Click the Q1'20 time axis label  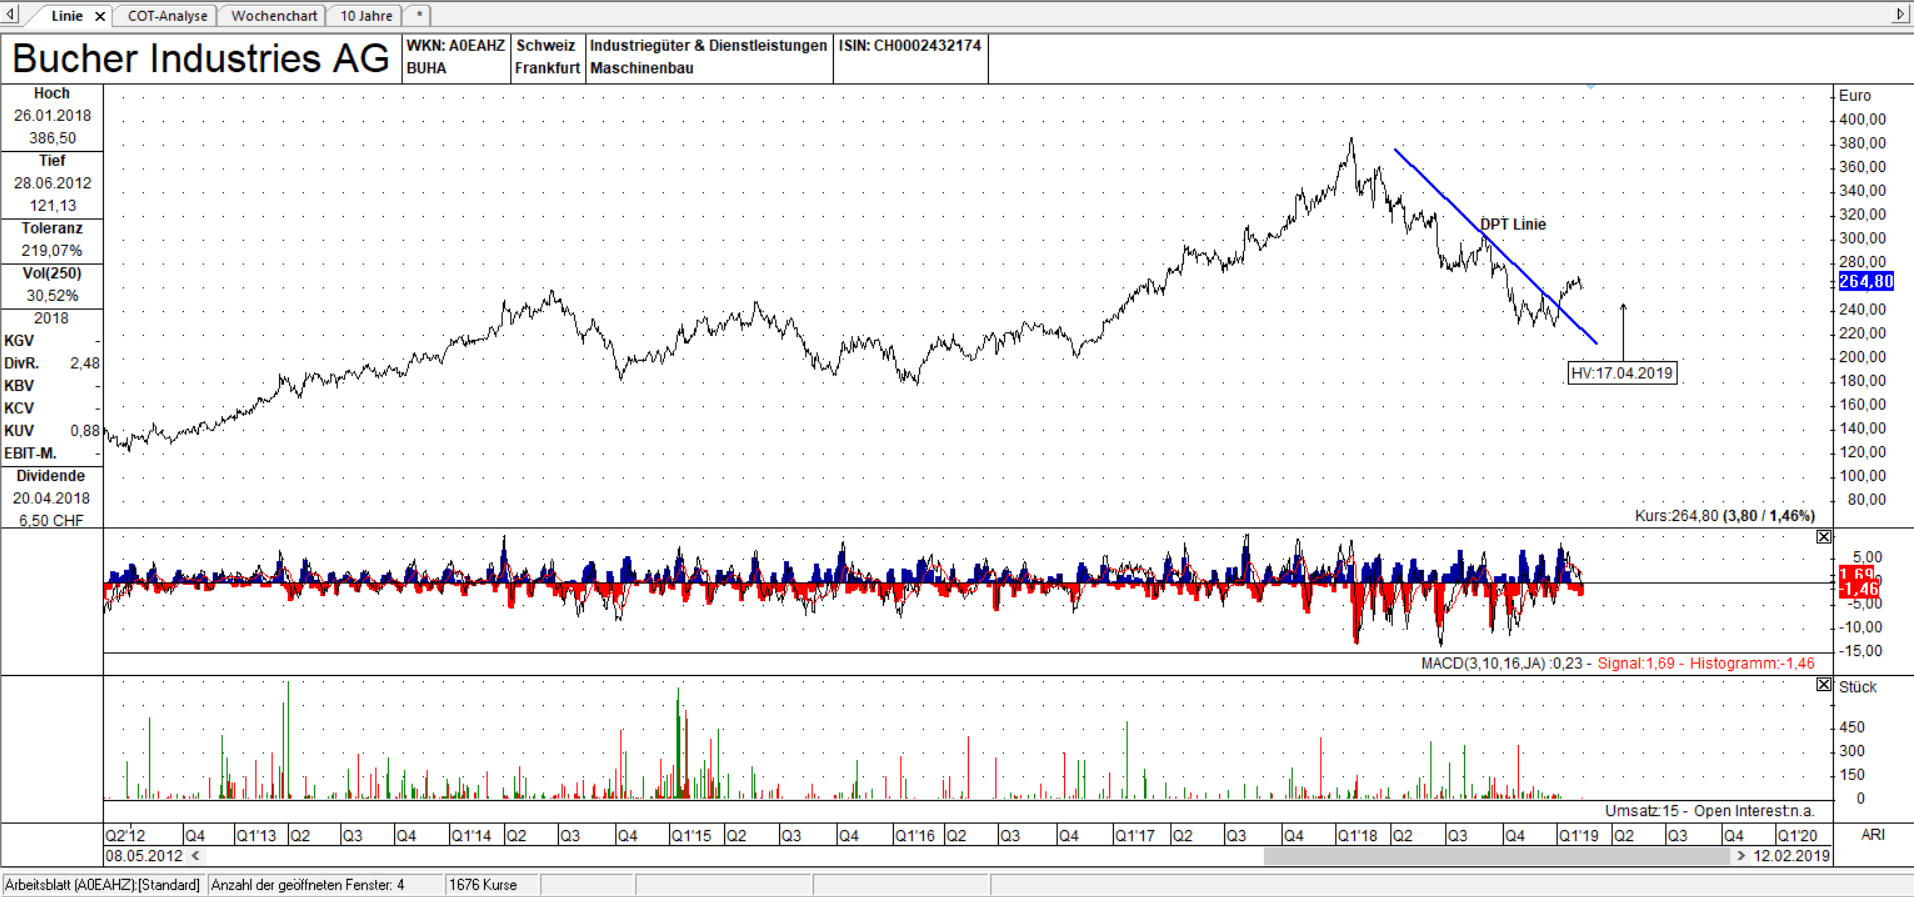[1797, 835]
